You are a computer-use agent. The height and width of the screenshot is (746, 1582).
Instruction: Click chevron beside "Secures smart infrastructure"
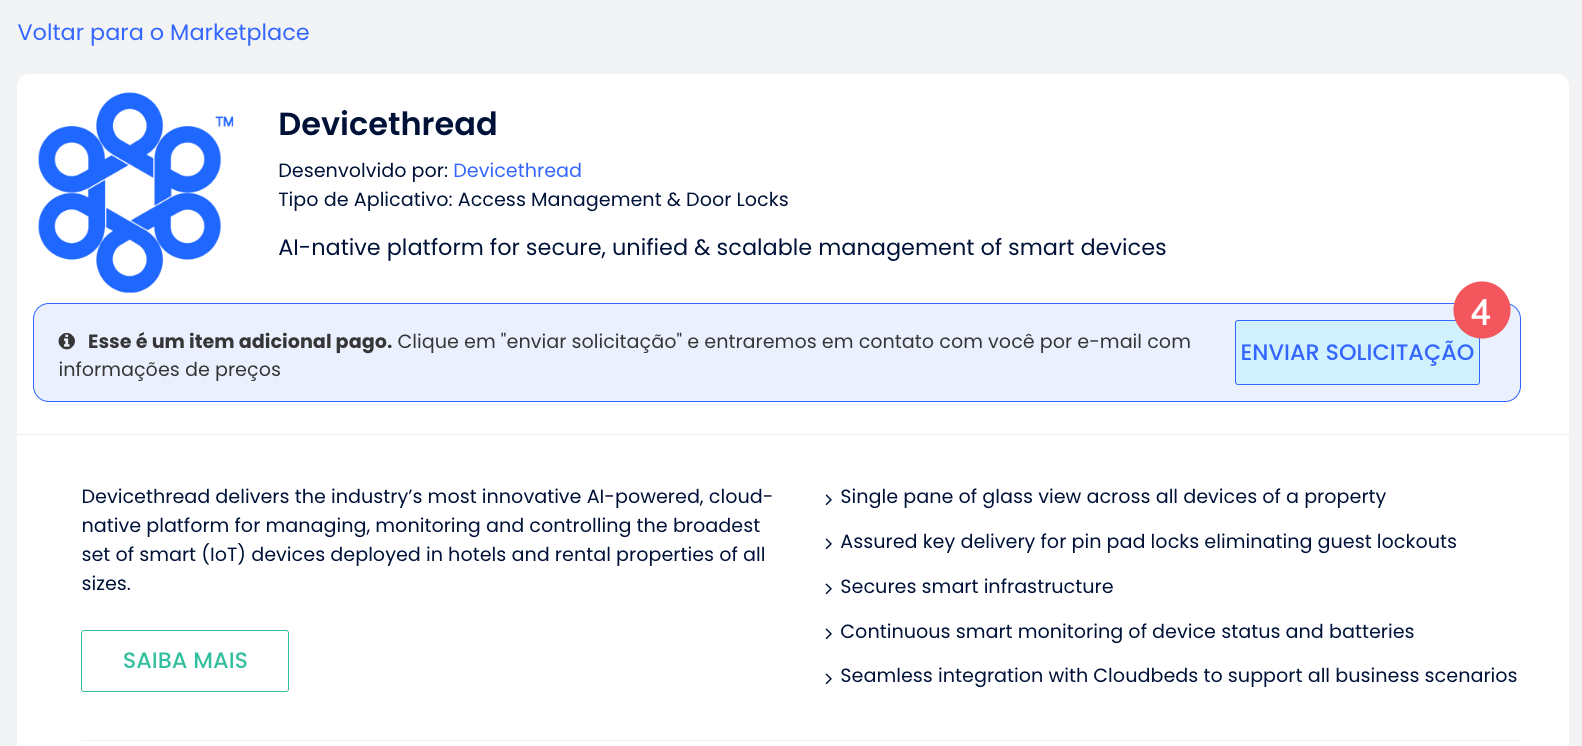pyautogui.click(x=828, y=589)
